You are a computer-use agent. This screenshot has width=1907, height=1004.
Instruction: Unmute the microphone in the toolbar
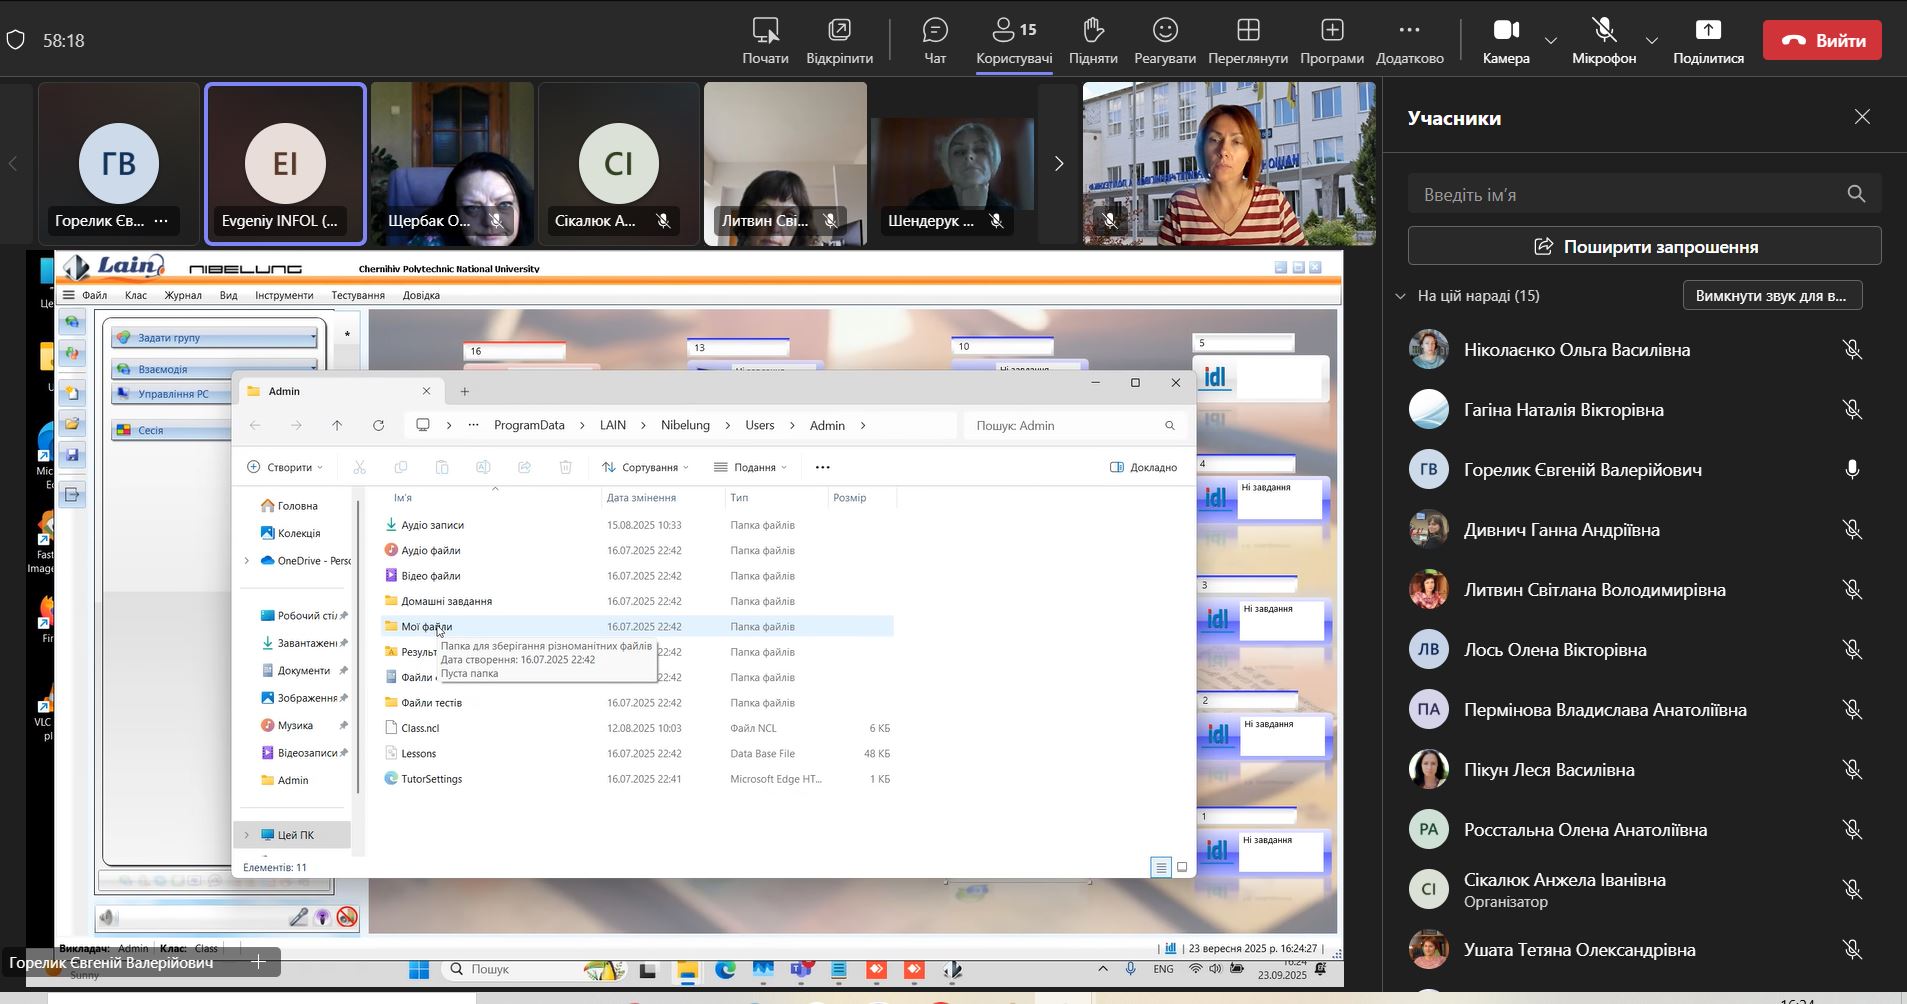click(1603, 31)
